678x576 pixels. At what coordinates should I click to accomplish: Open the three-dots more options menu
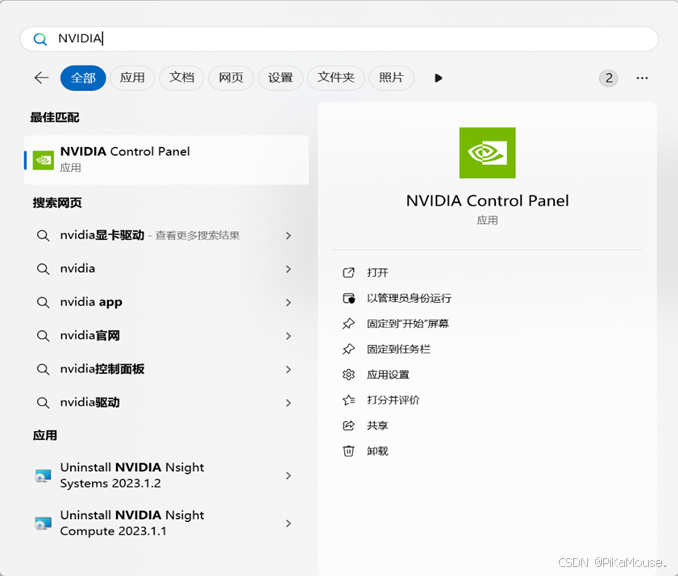click(x=642, y=78)
